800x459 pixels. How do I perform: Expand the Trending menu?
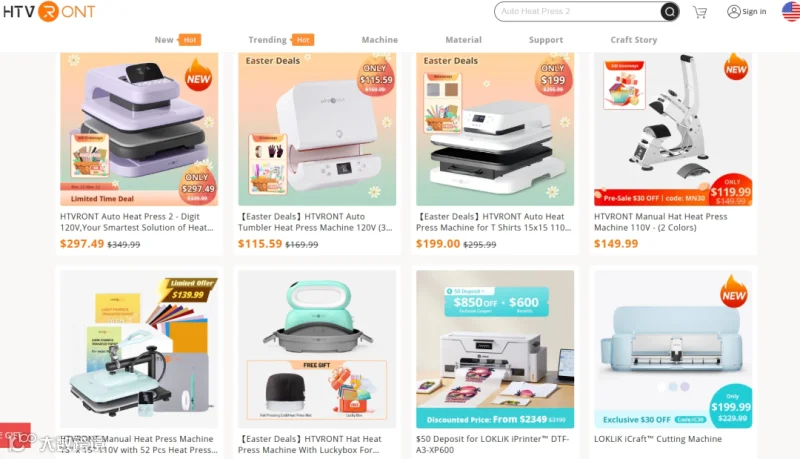click(x=267, y=40)
